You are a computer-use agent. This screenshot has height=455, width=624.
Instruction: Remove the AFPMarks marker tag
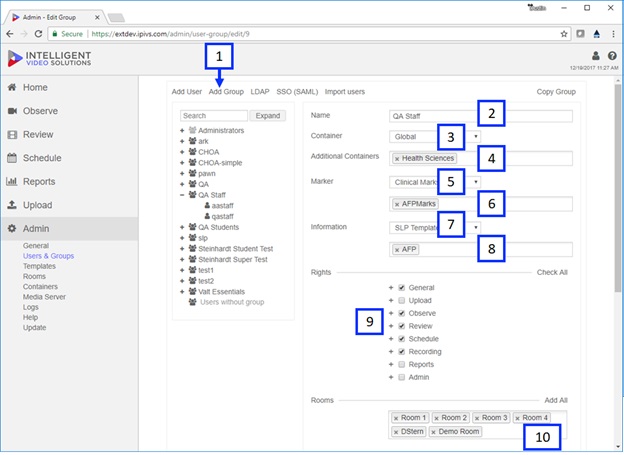point(397,204)
